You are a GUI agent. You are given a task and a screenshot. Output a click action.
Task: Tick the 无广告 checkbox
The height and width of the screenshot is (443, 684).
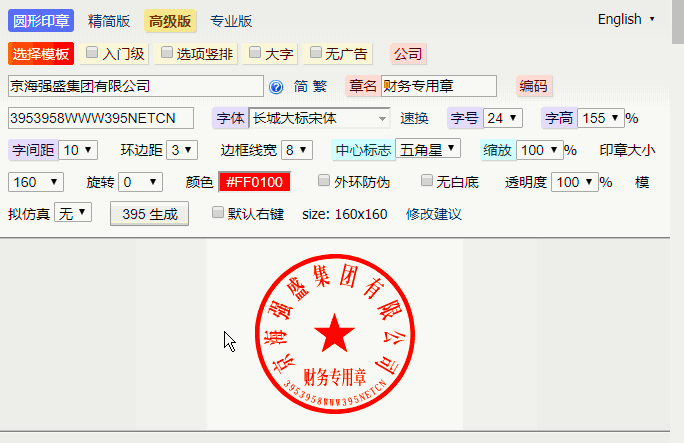pyautogui.click(x=315, y=53)
